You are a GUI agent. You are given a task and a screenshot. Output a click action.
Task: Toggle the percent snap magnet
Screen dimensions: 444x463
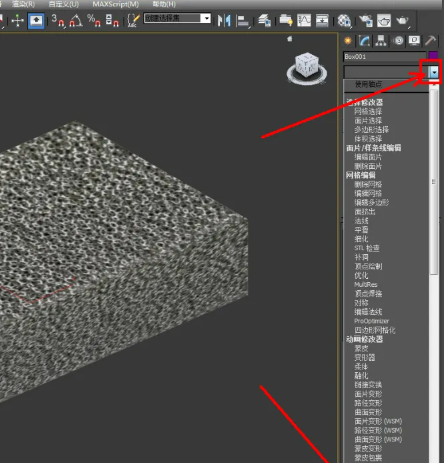pyautogui.click(x=94, y=21)
